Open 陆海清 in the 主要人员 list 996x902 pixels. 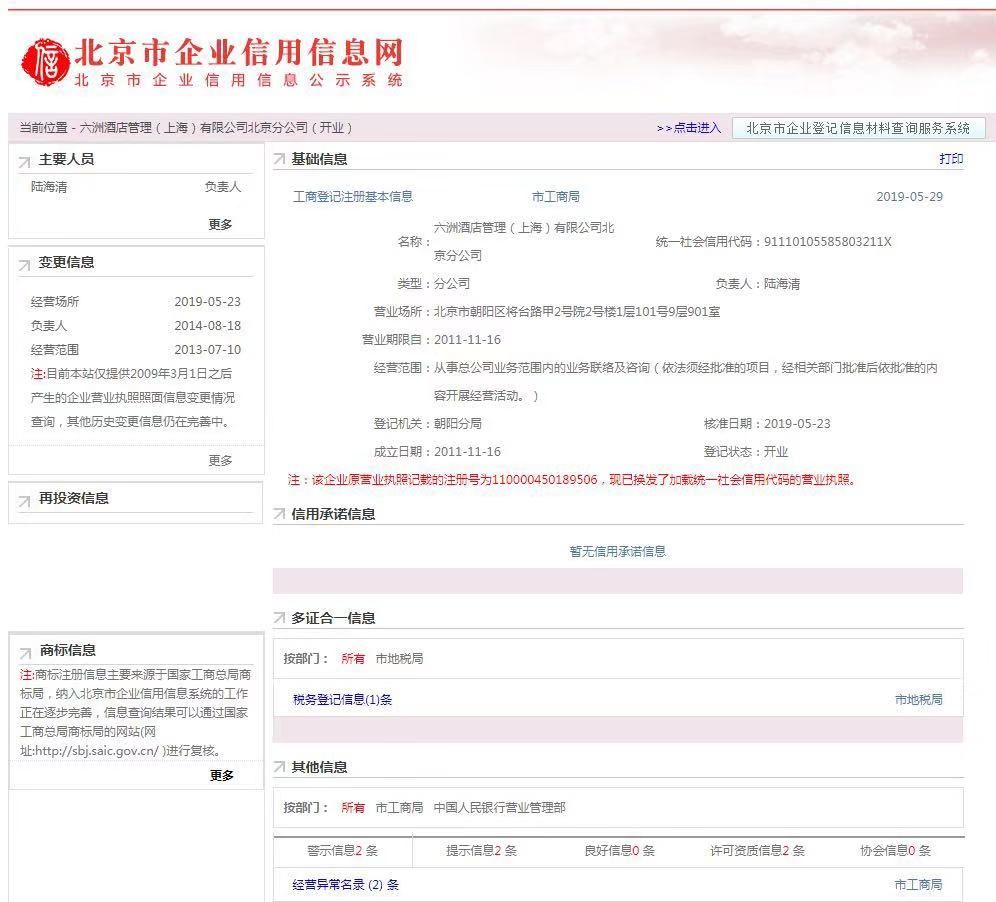49,187
